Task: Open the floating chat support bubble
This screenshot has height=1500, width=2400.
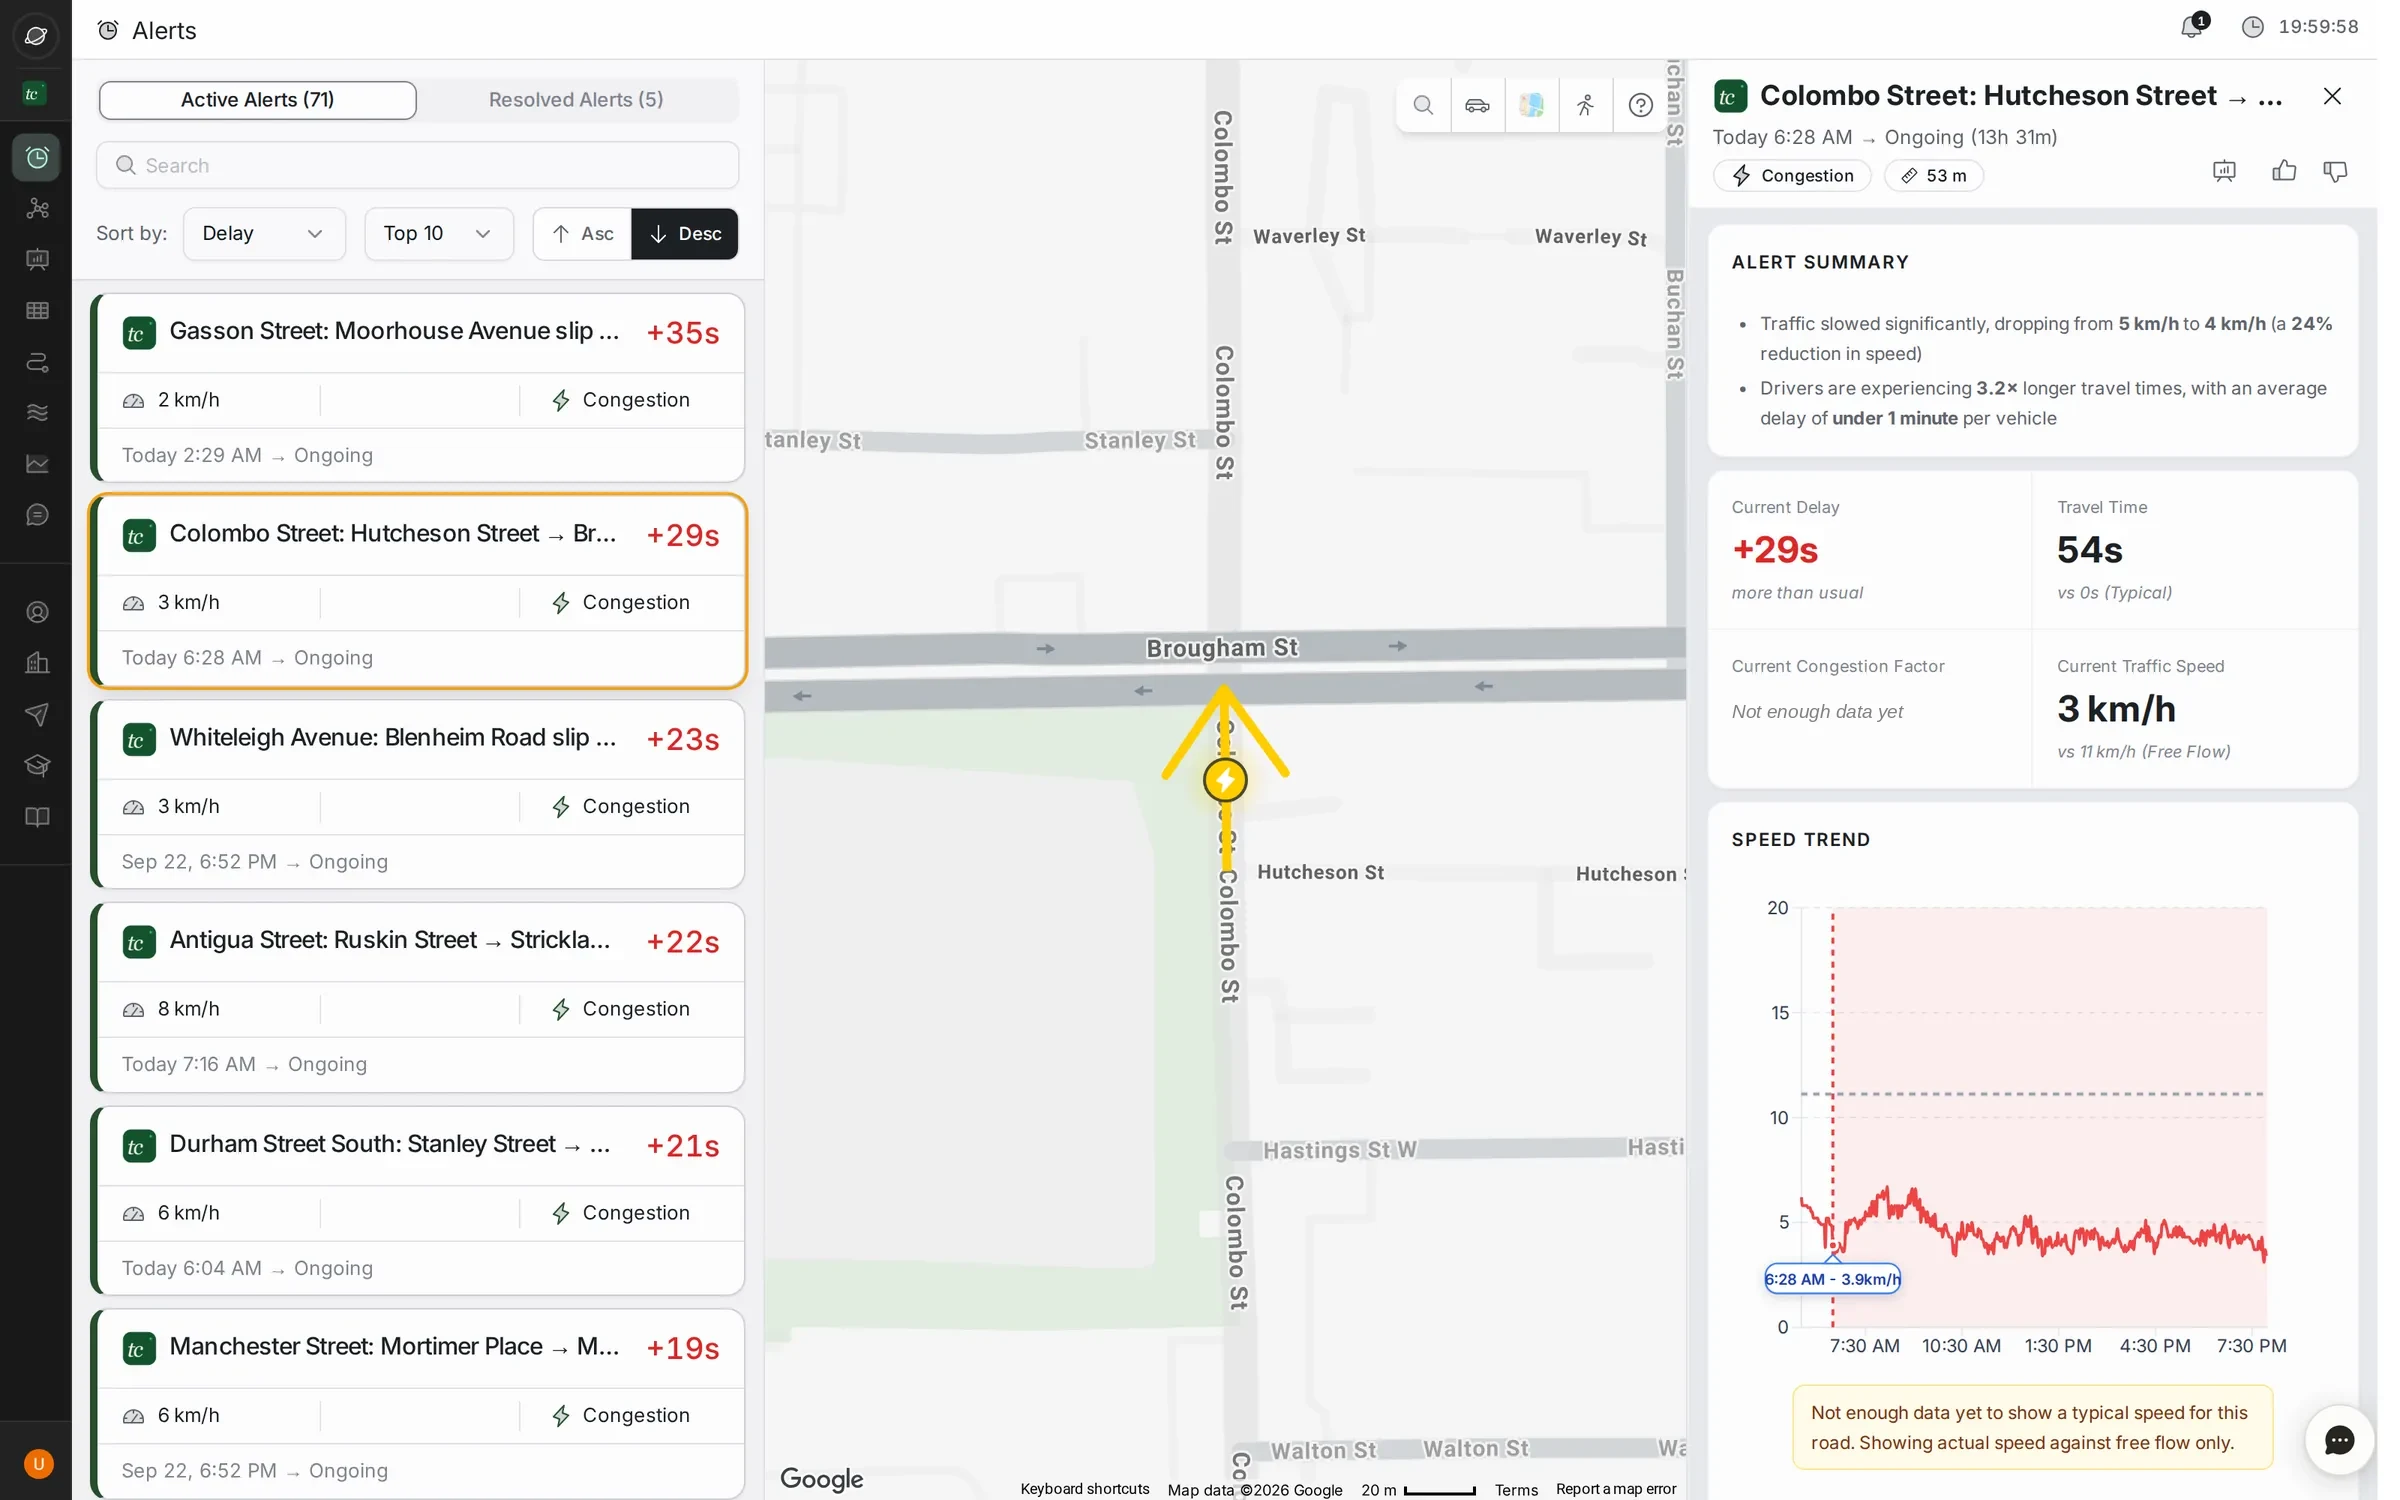Action: click(x=2339, y=1440)
